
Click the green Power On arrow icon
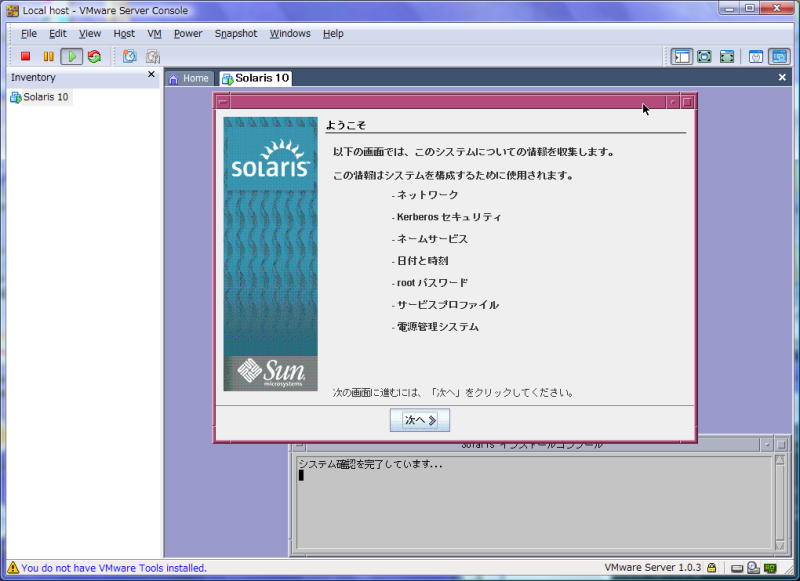coord(70,56)
